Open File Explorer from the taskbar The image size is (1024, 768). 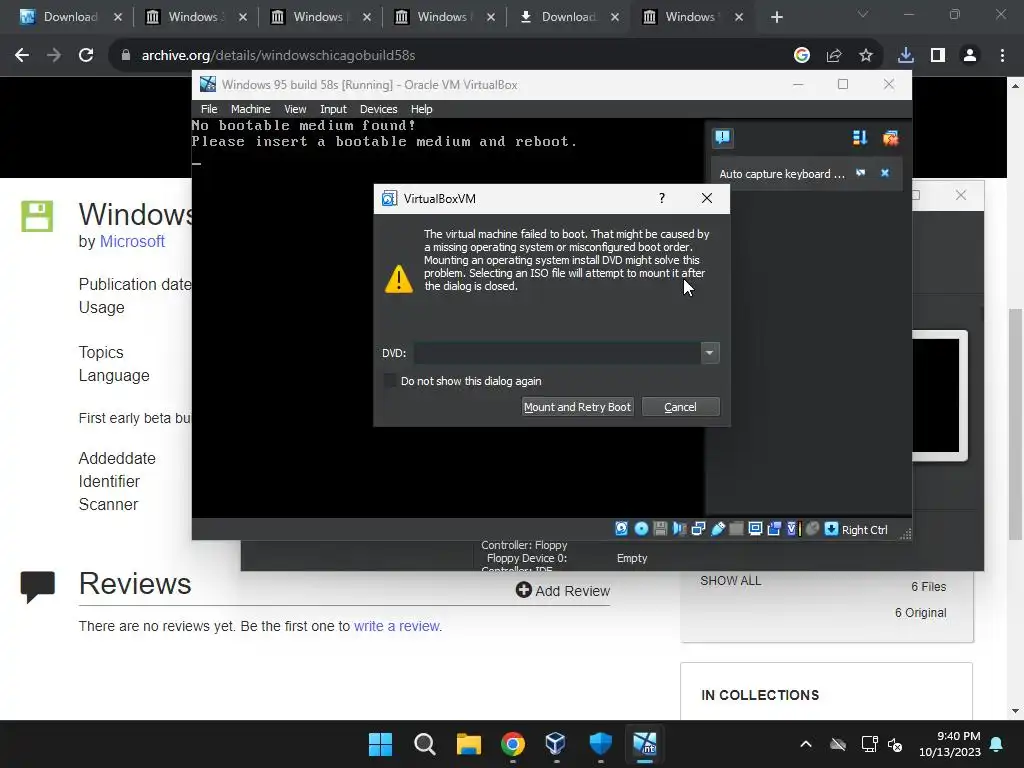[x=468, y=744]
